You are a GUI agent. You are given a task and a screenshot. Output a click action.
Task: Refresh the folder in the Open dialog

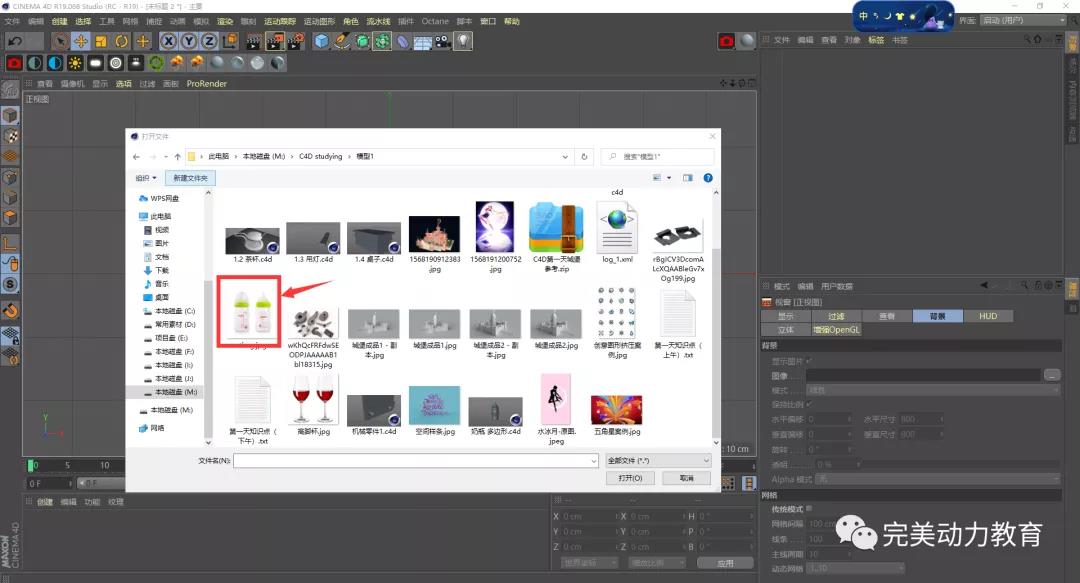pos(584,157)
